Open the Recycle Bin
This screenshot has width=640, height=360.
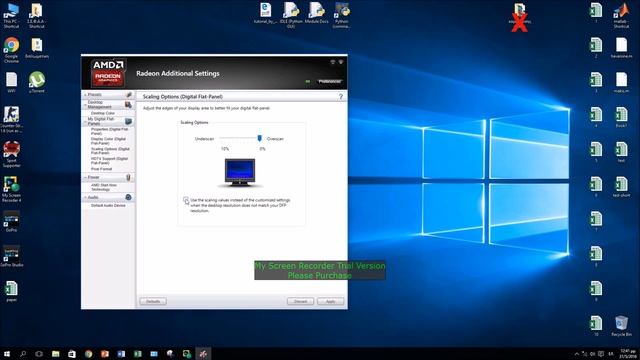(x=621, y=326)
